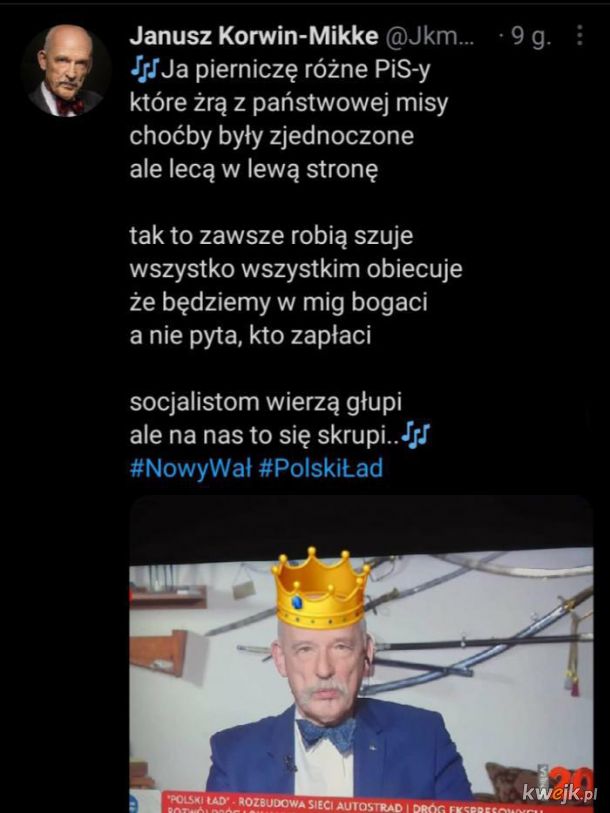Screen dimensions: 610x813
Task: Open the attached TV screenshot image
Action: [x=361, y=654]
